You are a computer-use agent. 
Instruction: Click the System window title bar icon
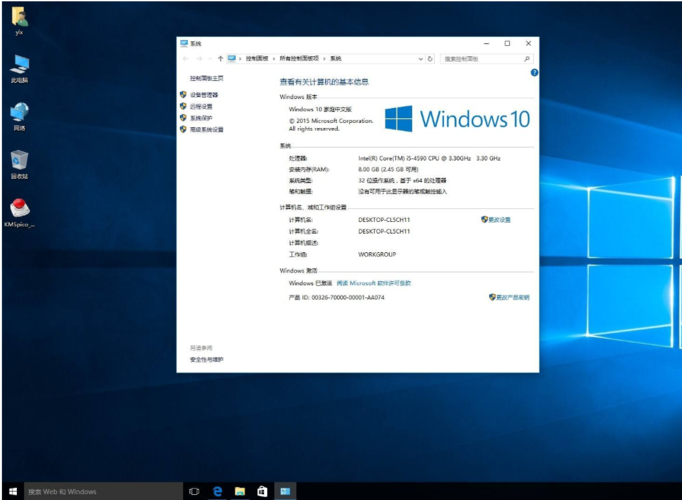tap(184, 43)
